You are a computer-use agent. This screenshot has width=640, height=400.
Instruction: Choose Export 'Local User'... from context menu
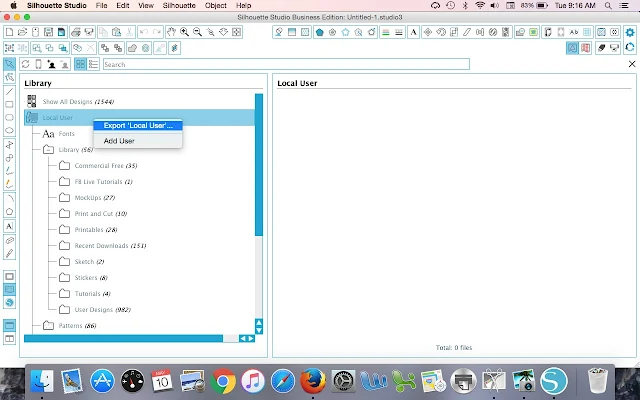coord(138,125)
